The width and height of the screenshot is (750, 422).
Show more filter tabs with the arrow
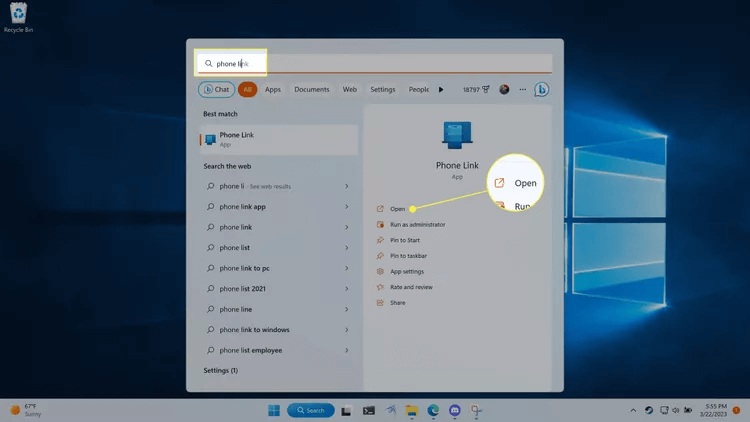[x=441, y=89]
